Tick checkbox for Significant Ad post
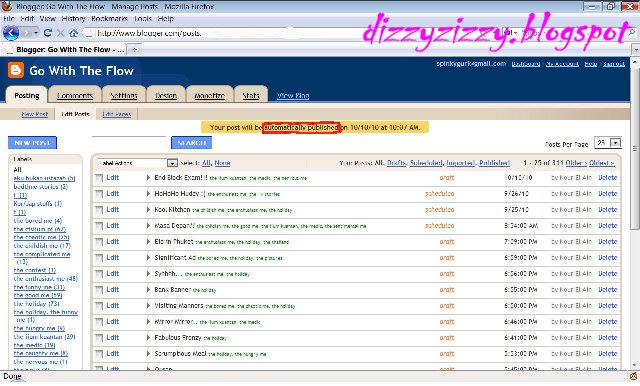This screenshot has width=640, height=386. (99, 258)
